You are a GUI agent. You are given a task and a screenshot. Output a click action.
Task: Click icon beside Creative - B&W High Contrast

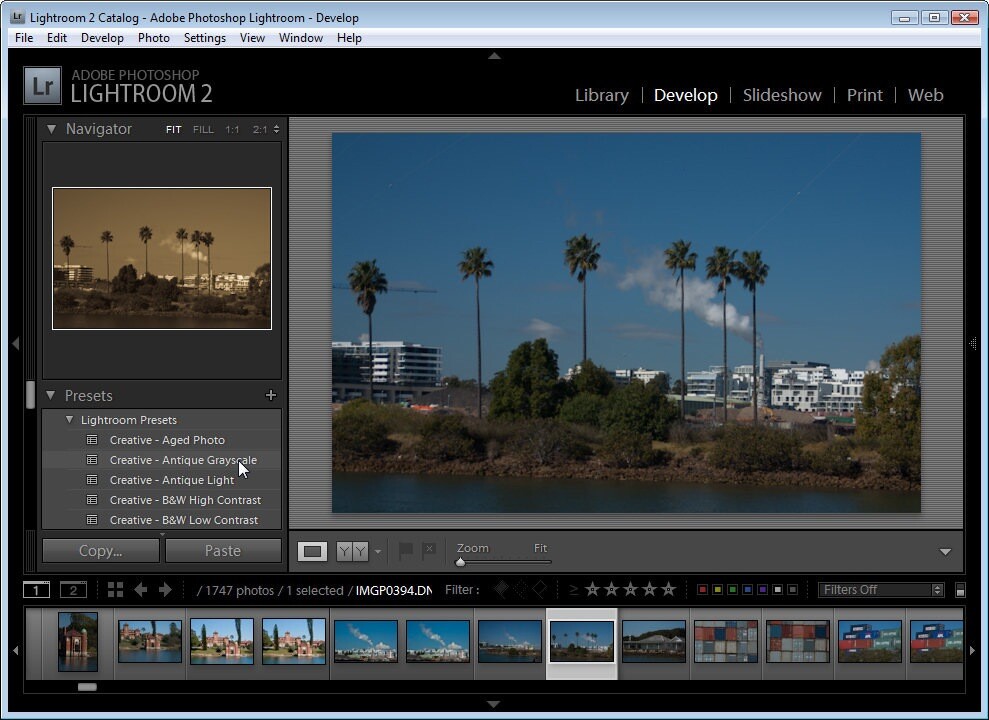92,500
